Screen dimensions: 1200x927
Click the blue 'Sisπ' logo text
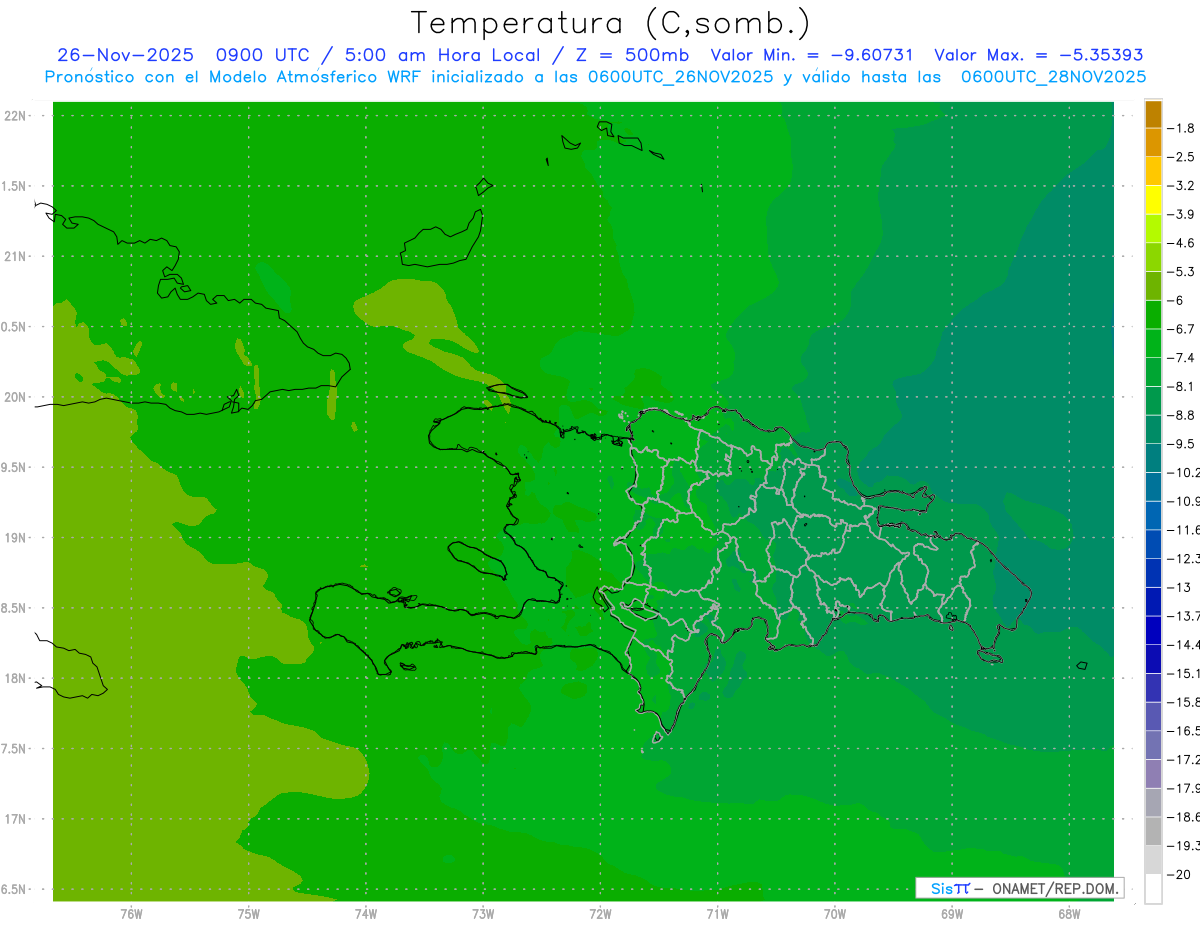[949, 888]
